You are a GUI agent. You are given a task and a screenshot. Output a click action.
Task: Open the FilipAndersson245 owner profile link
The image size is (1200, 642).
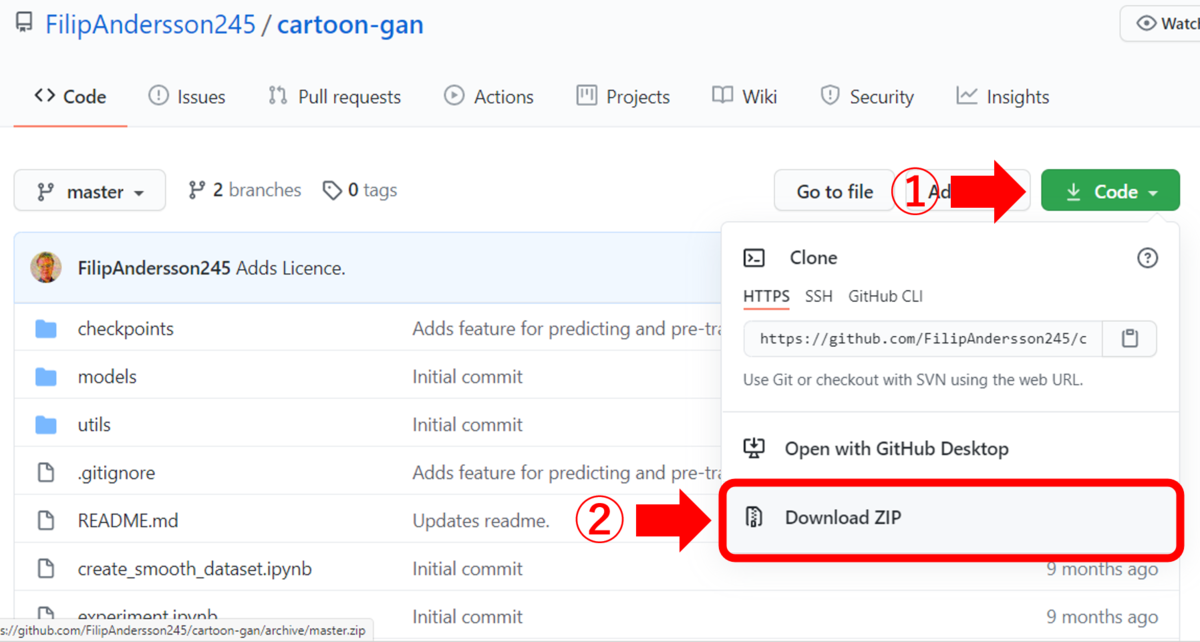tap(150, 24)
